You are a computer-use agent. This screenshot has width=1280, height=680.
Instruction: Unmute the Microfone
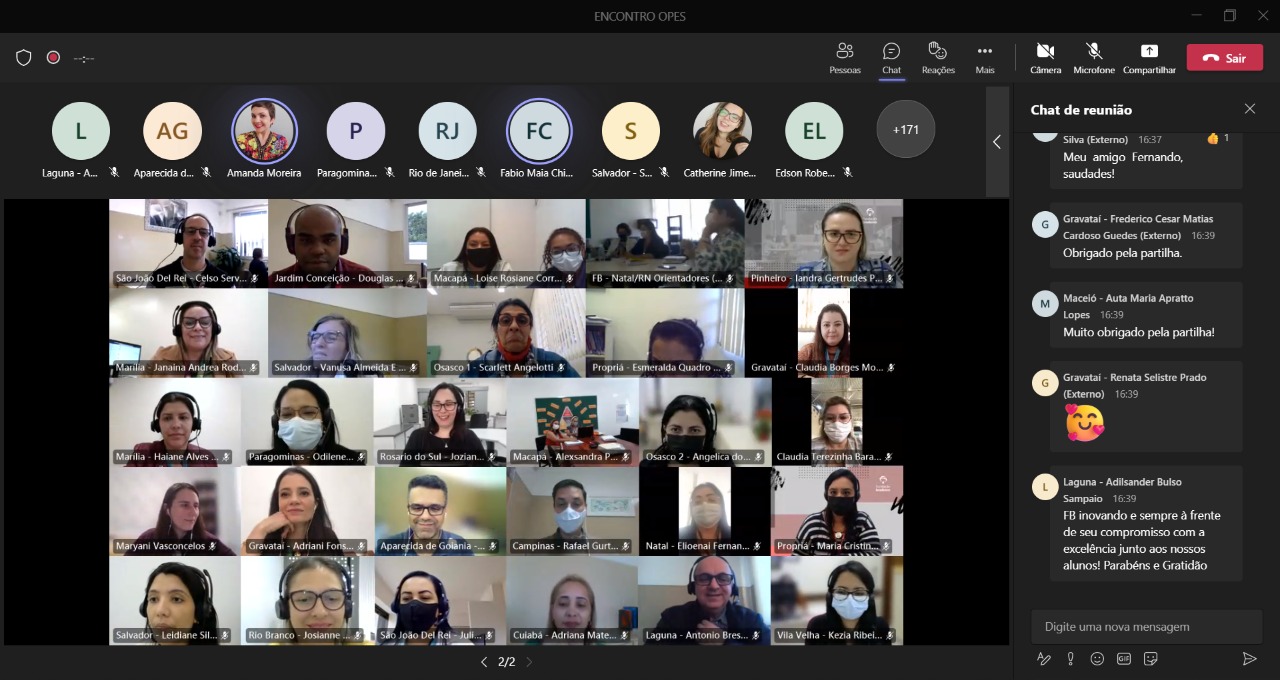click(x=1094, y=58)
